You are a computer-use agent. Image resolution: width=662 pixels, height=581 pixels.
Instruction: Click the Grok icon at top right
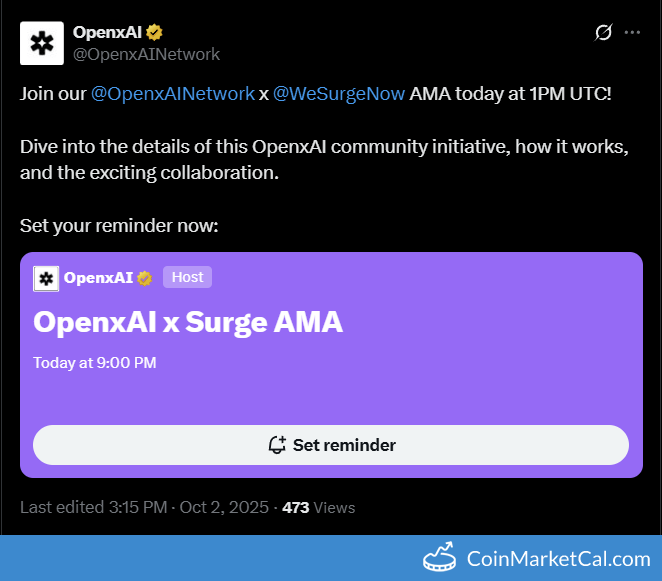(x=603, y=33)
